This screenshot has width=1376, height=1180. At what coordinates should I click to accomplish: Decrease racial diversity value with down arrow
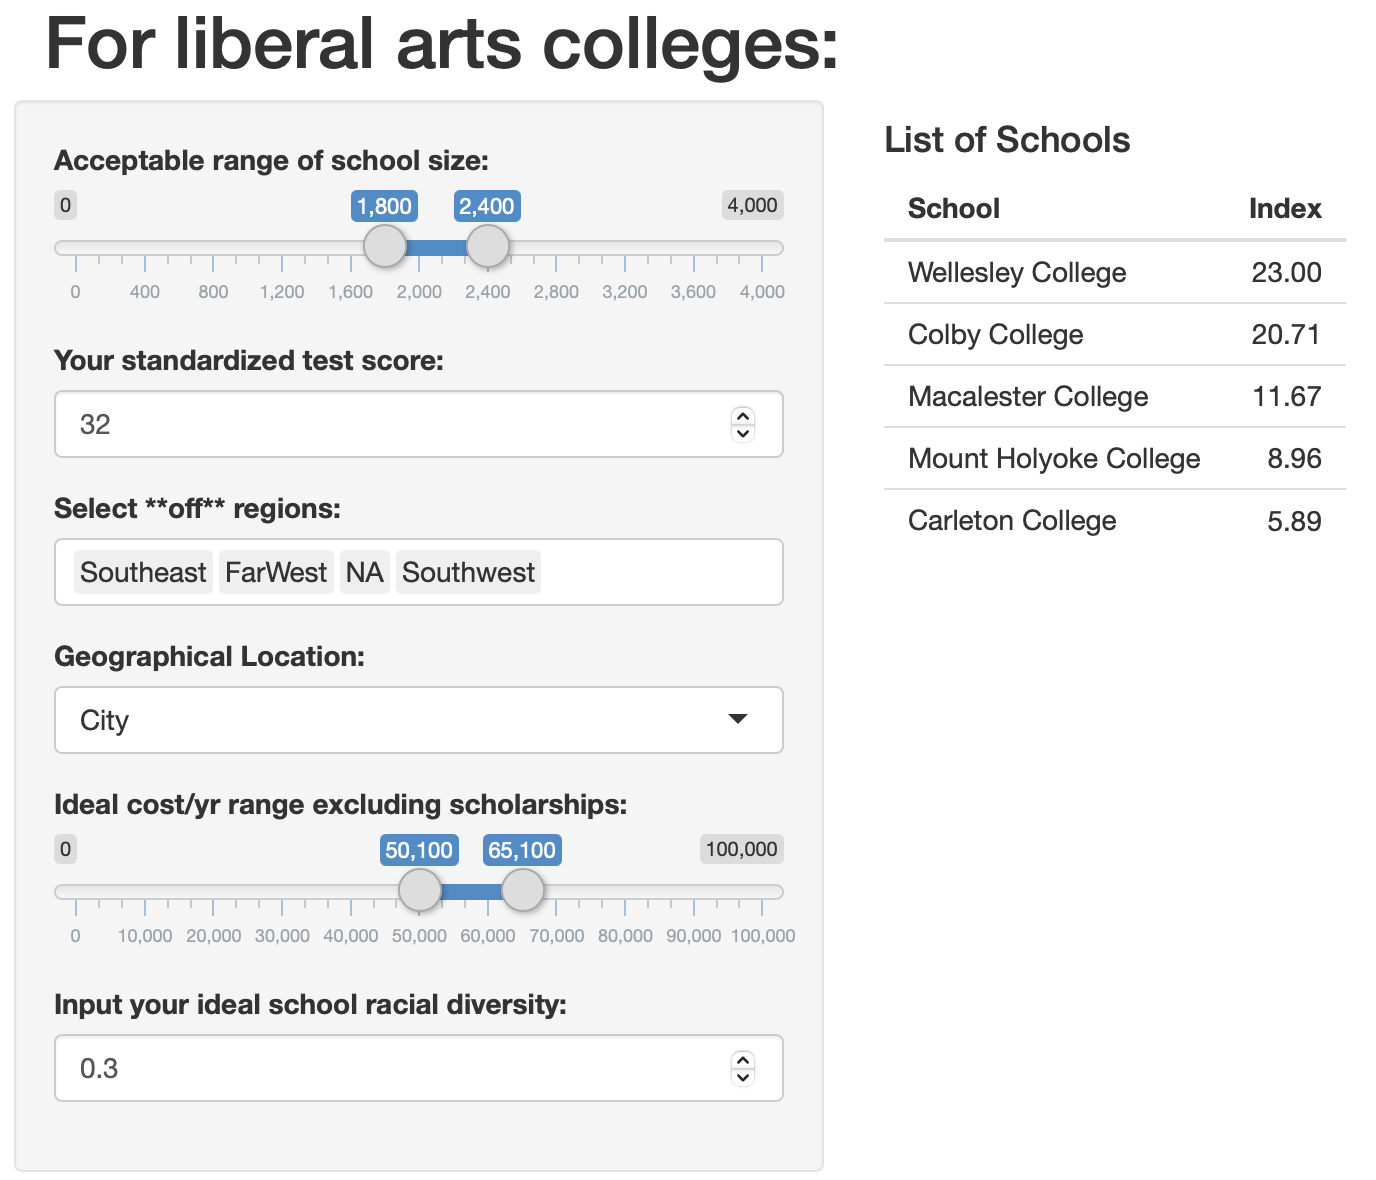pos(742,1077)
